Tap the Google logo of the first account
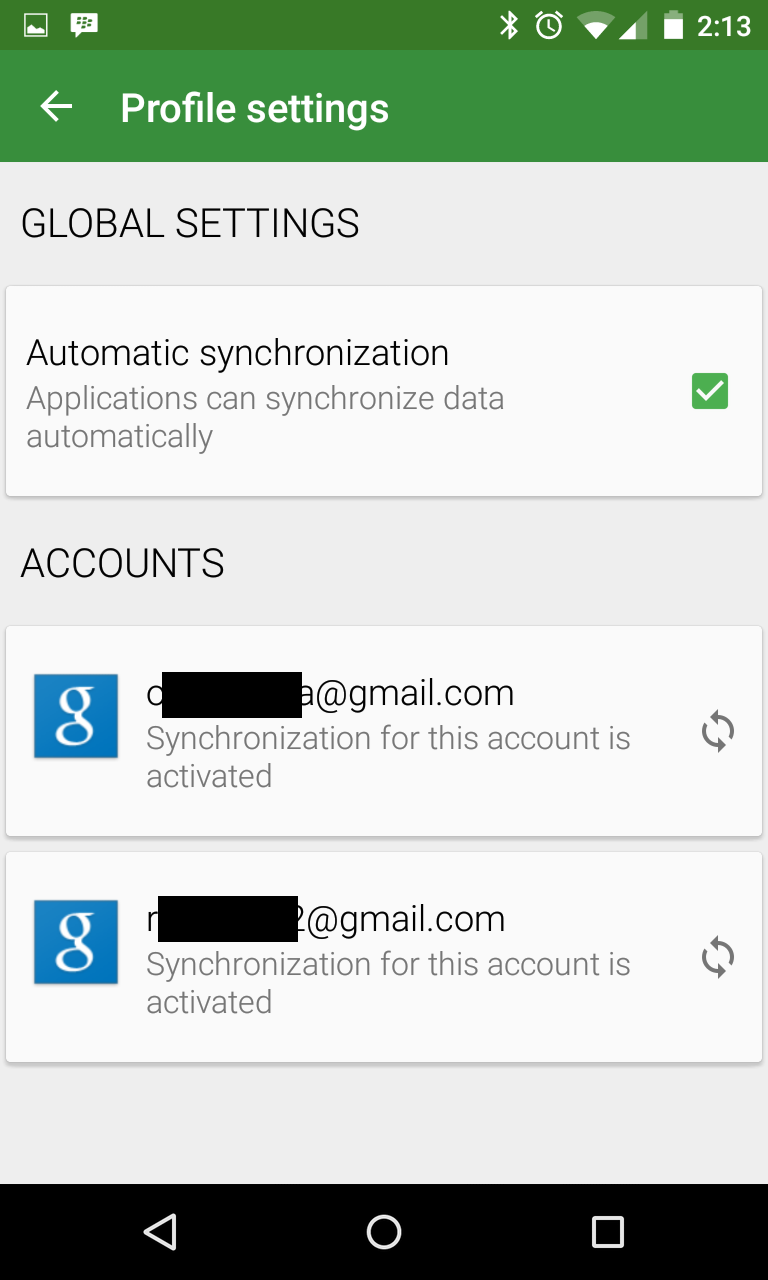The height and width of the screenshot is (1280, 768). (x=76, y=716)
